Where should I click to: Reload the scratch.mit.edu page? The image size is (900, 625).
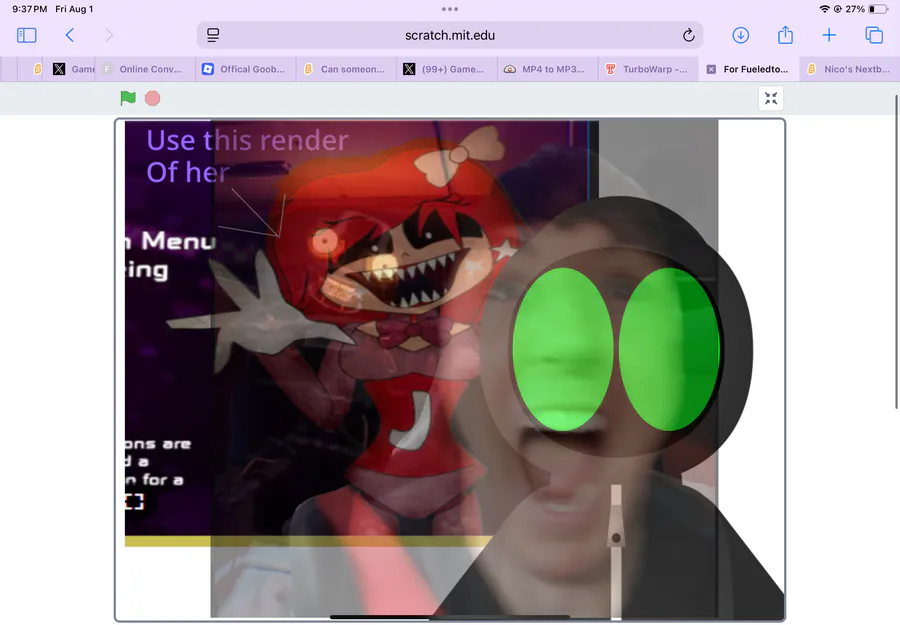pos(689,36)
